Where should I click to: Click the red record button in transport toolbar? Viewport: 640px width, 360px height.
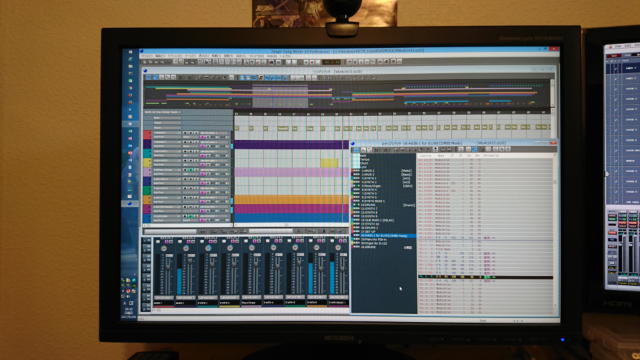[x=312, y=62]
